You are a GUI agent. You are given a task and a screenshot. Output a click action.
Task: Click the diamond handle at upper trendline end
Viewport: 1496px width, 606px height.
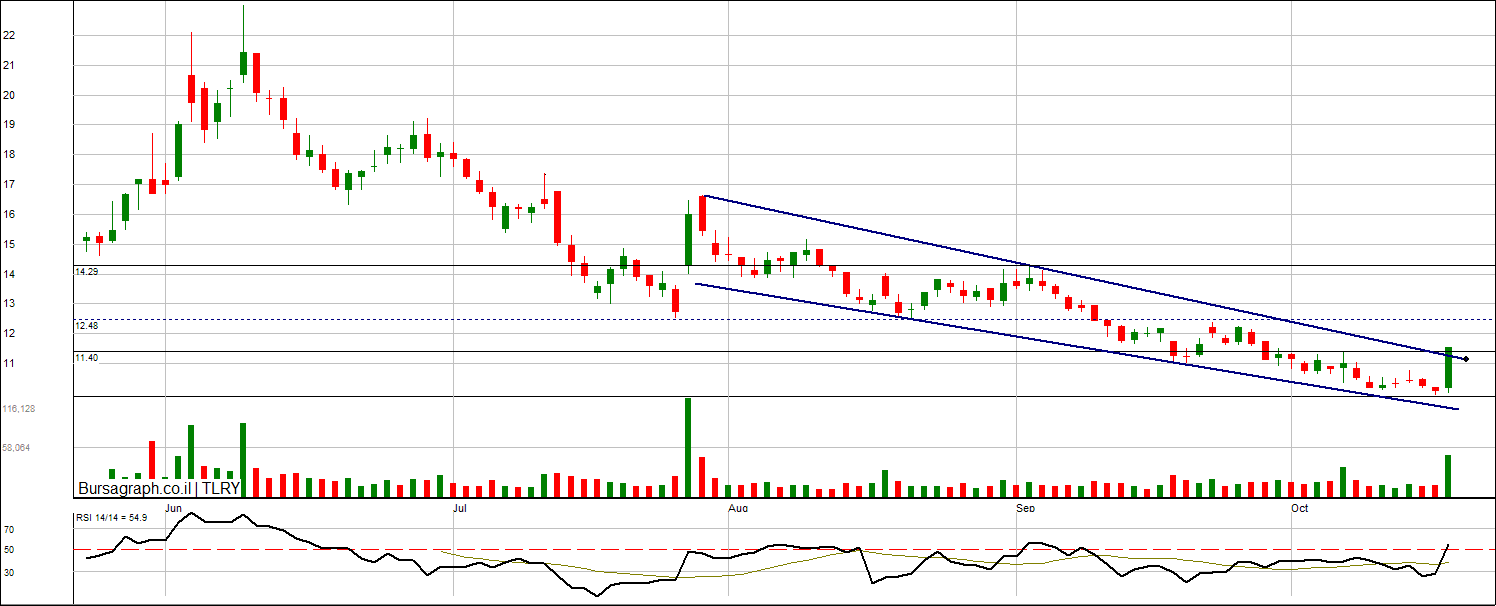[1466, 359]
